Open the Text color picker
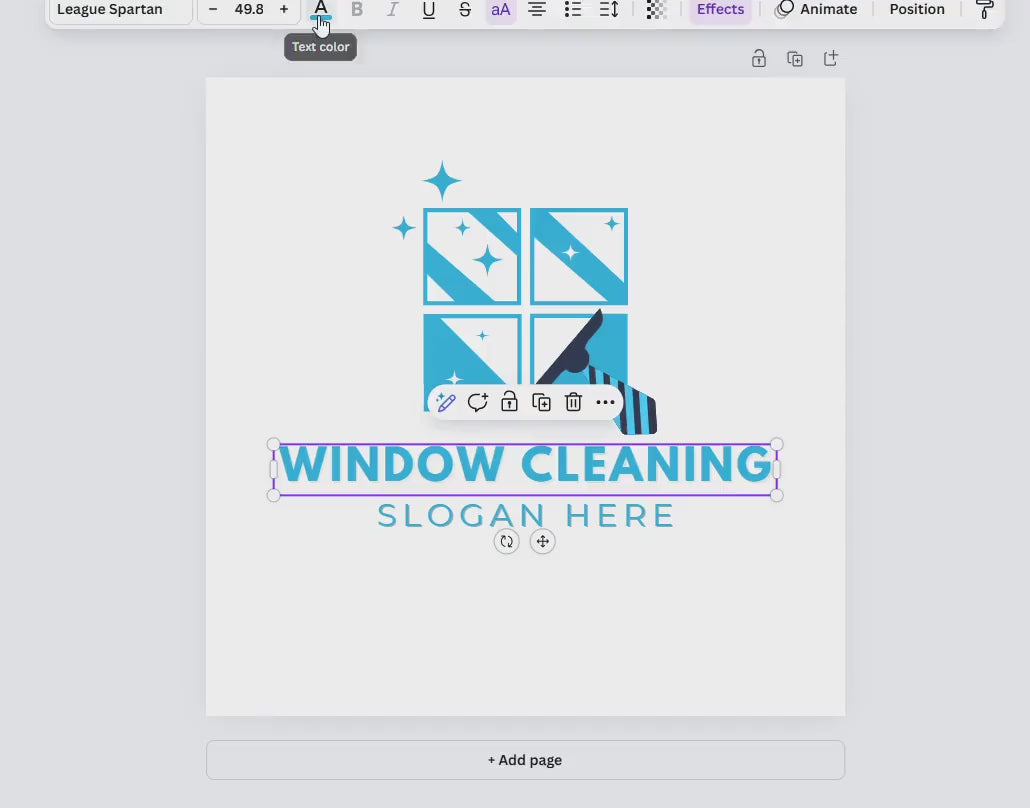 click(x=321, y=9)
